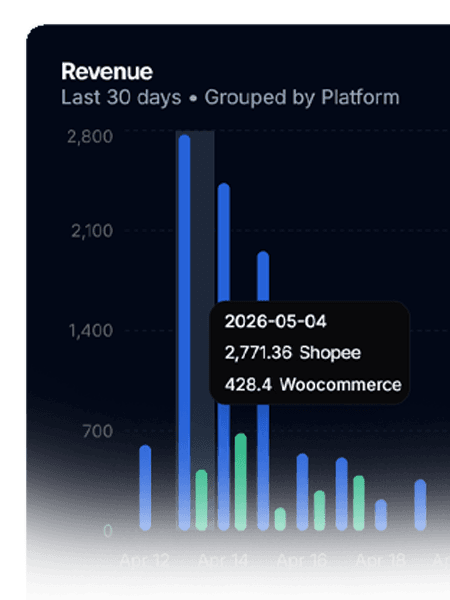Click the 'Apr 16' x-axis label
The height and width of the screenshot is (600, 450).
coord(302,561)
